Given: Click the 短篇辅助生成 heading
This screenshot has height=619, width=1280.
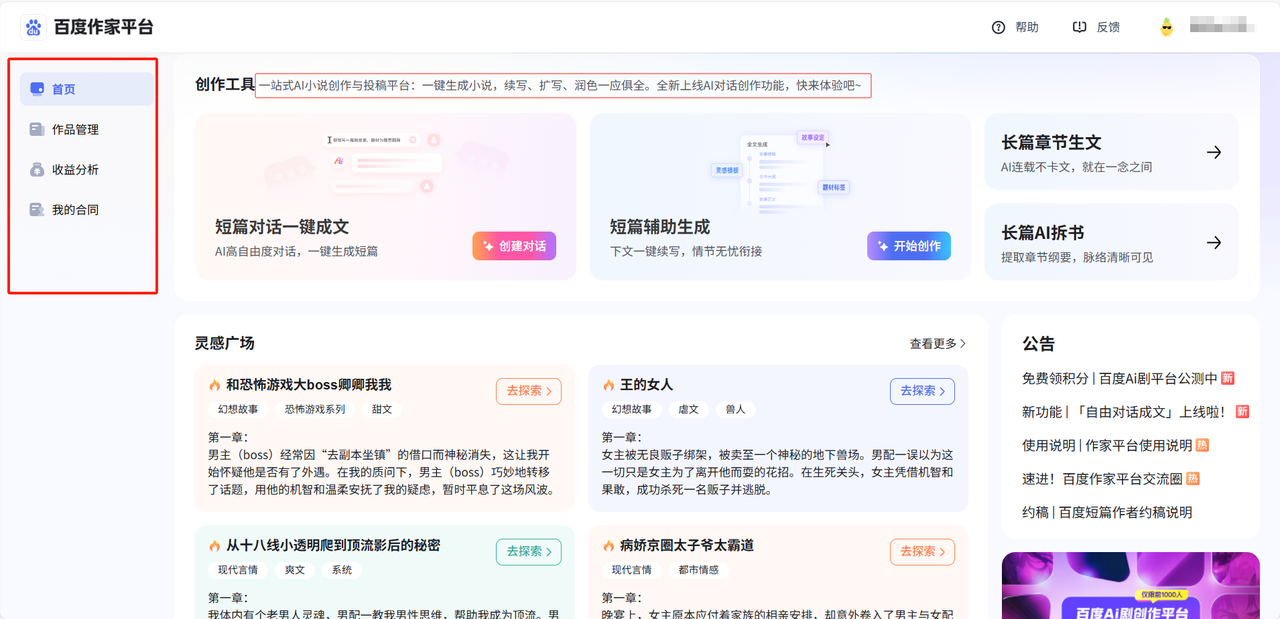Looking at the screenshot, I should pyautogui.click(x=660, y=227).
